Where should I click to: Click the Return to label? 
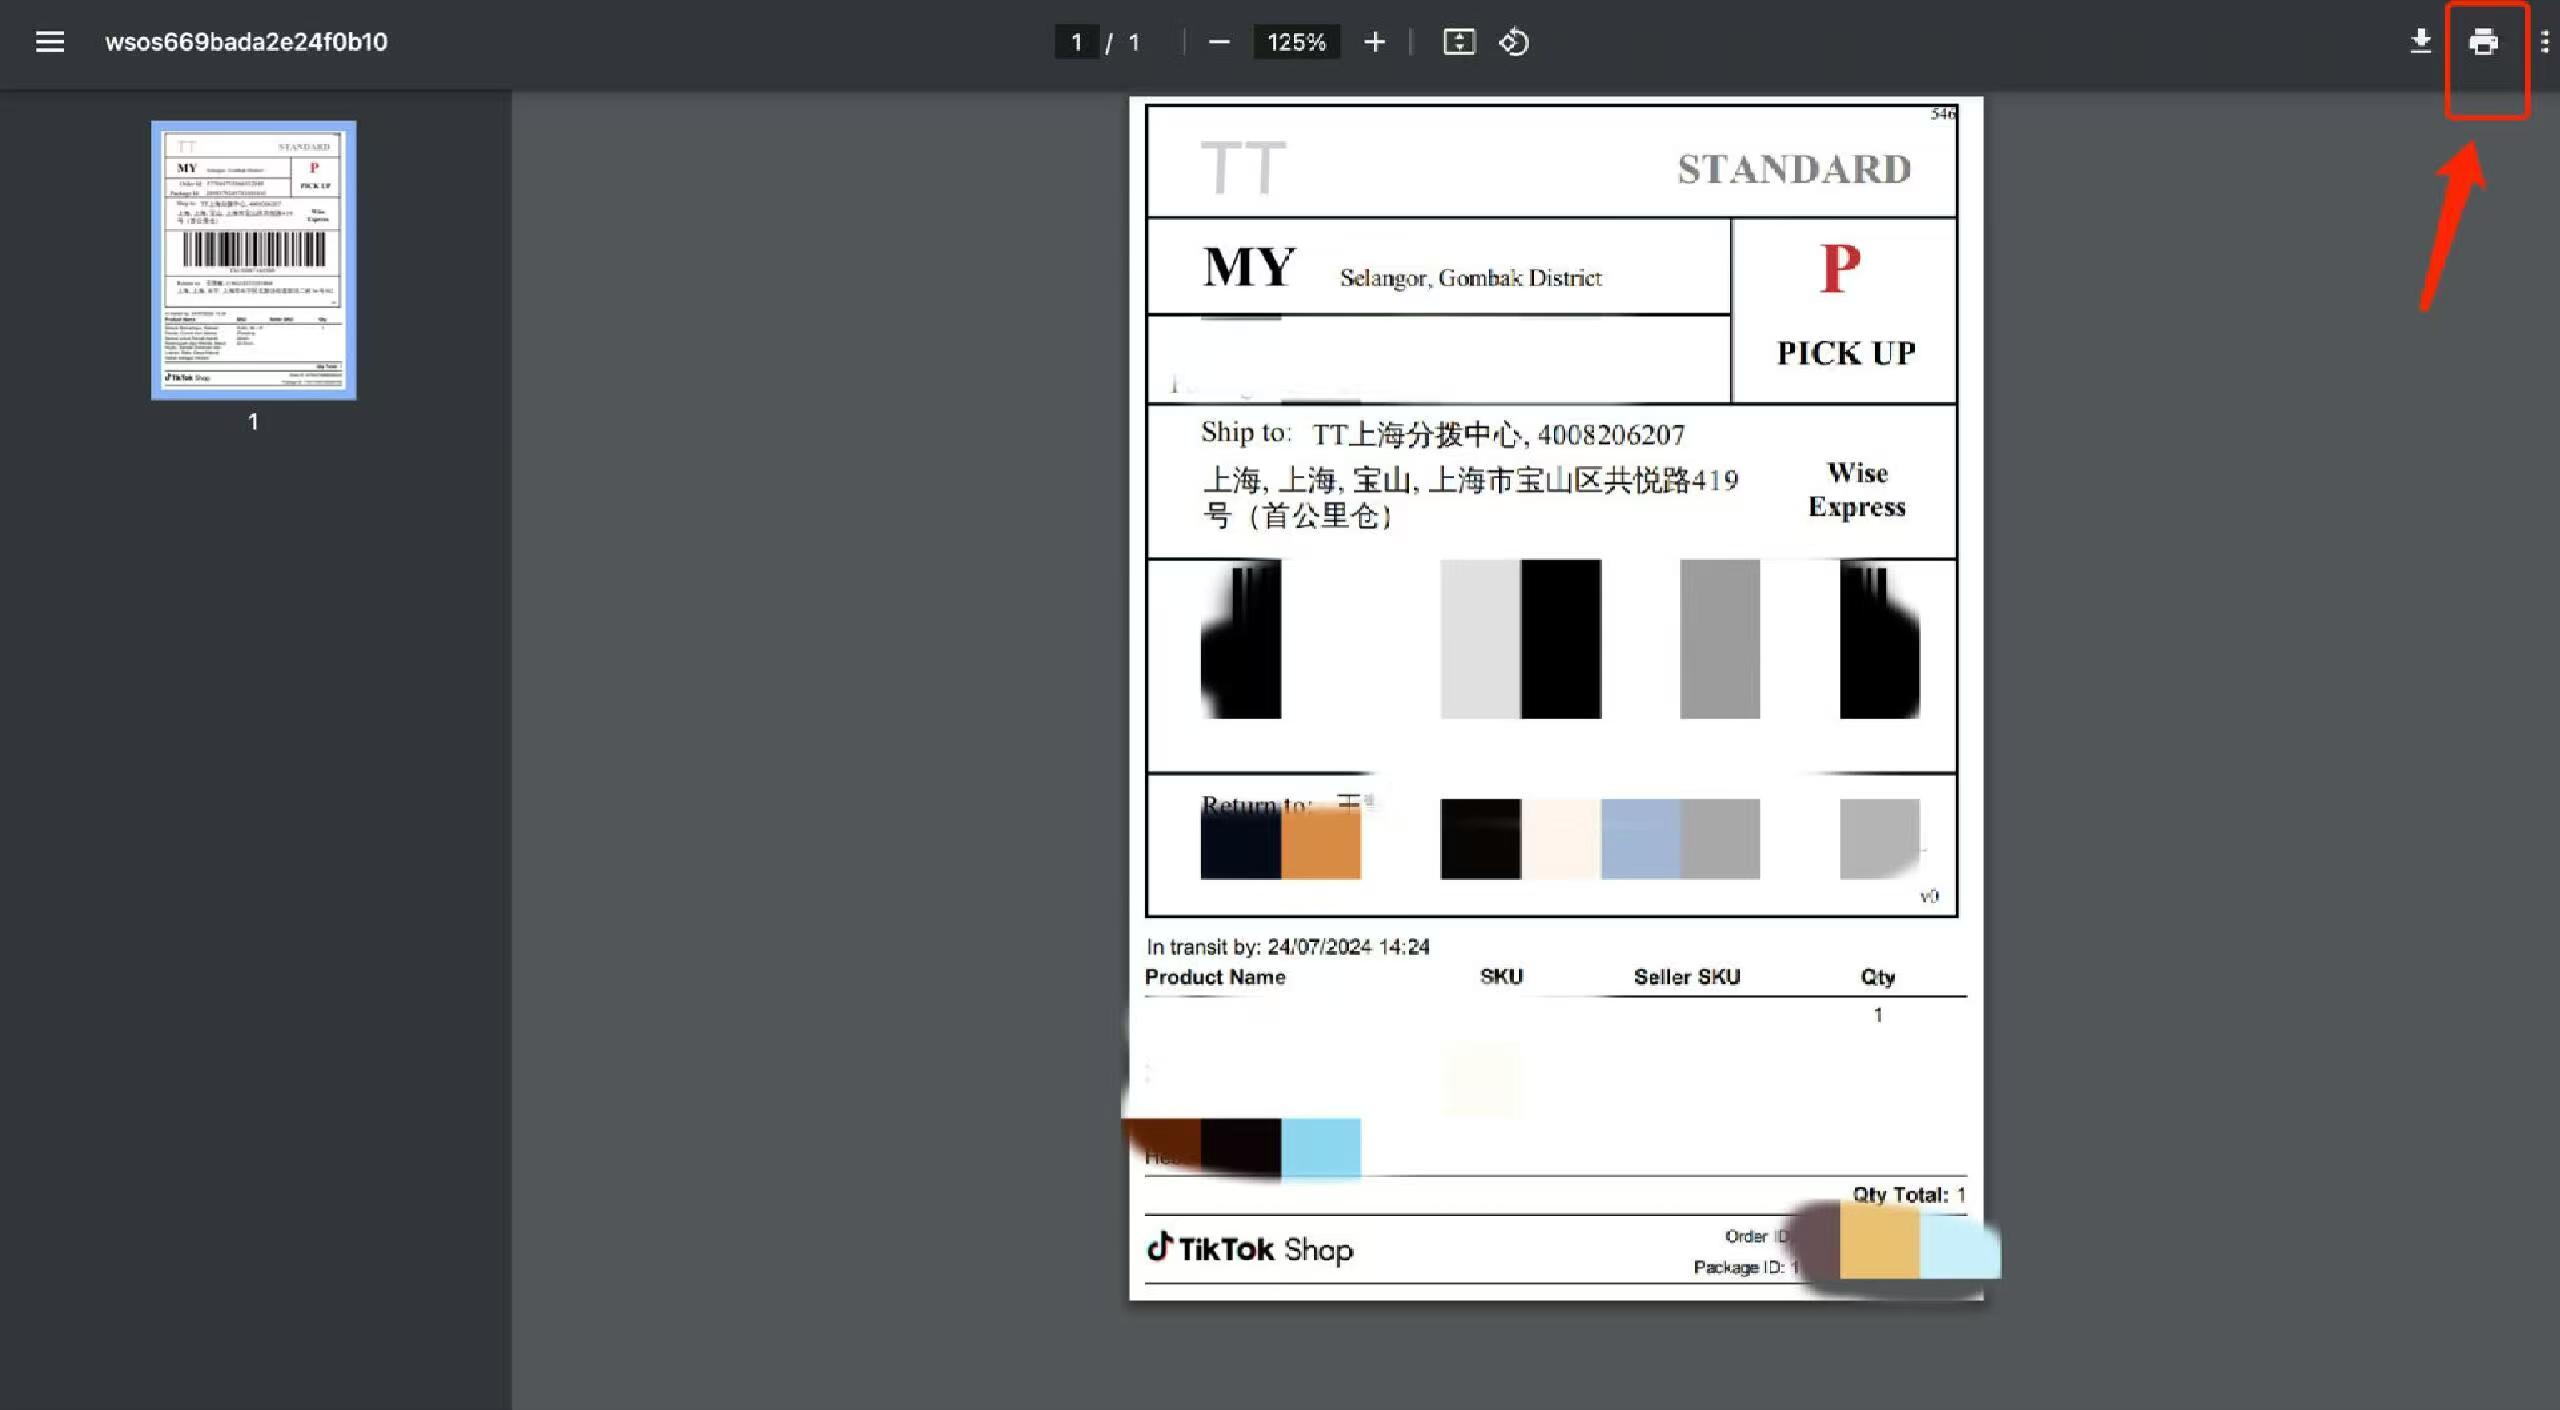(1257, 805)
